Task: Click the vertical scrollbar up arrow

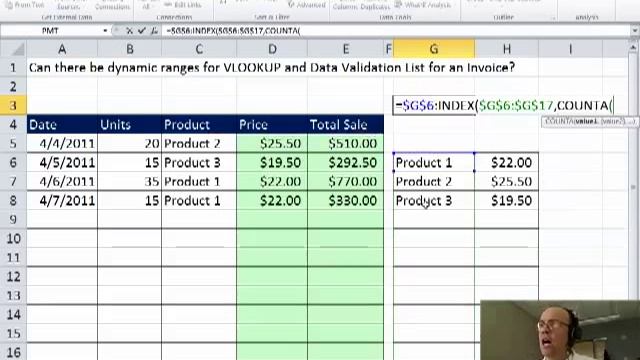Action: tap(634, 48)
